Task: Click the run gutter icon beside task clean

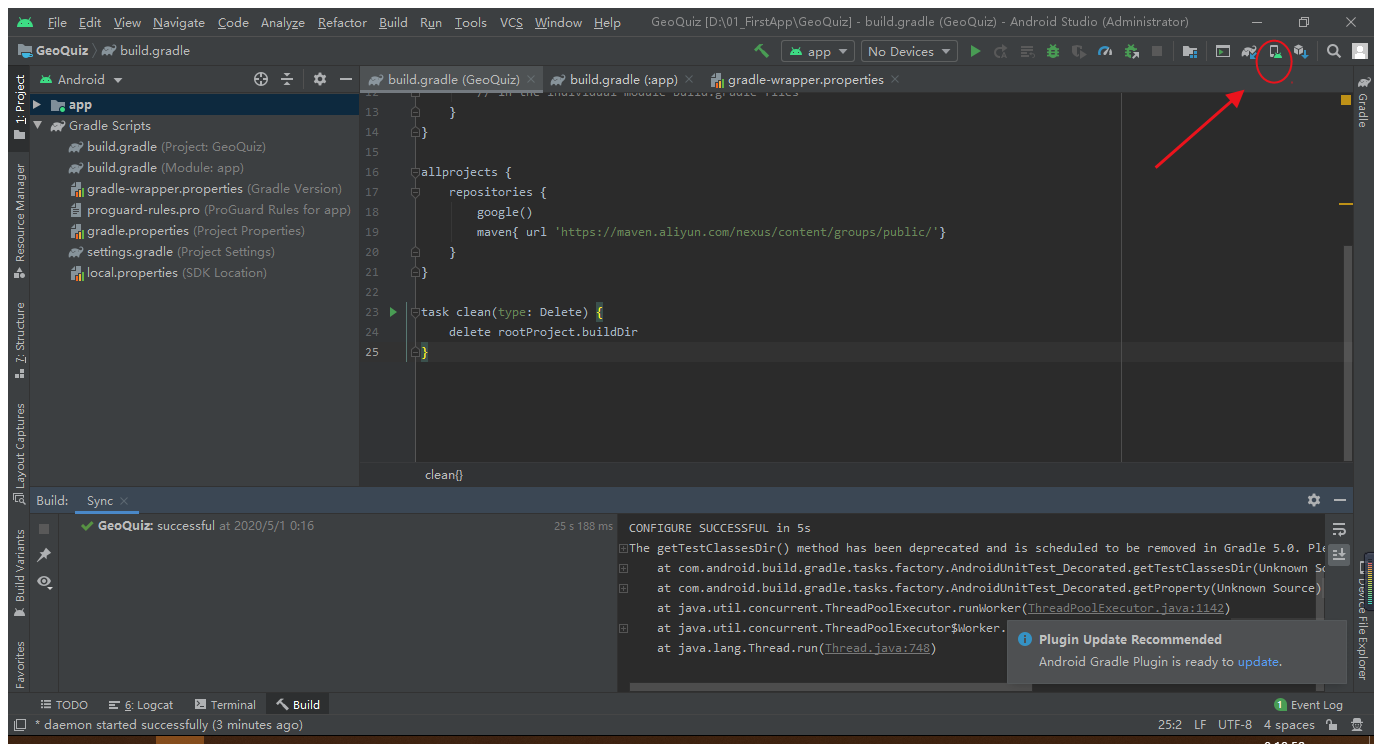Action: 393,312
